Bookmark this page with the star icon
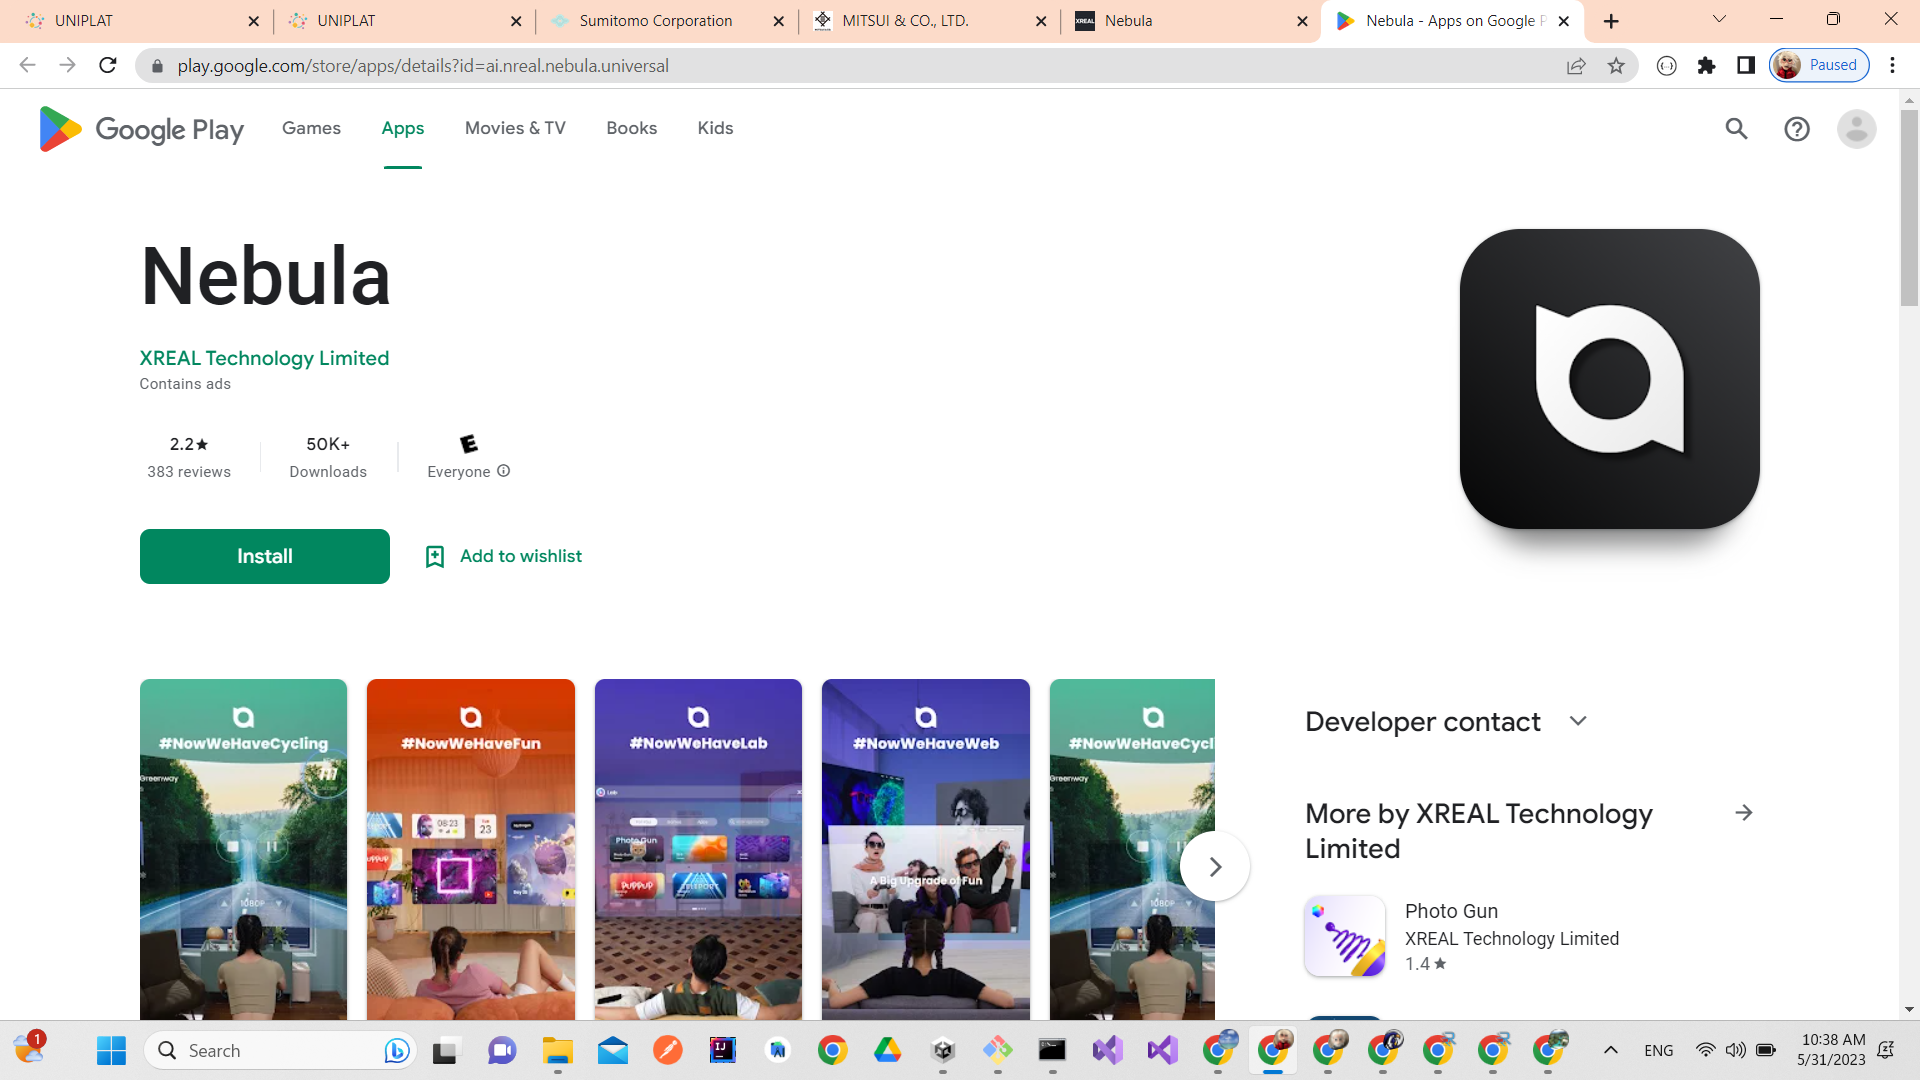 1616,65
